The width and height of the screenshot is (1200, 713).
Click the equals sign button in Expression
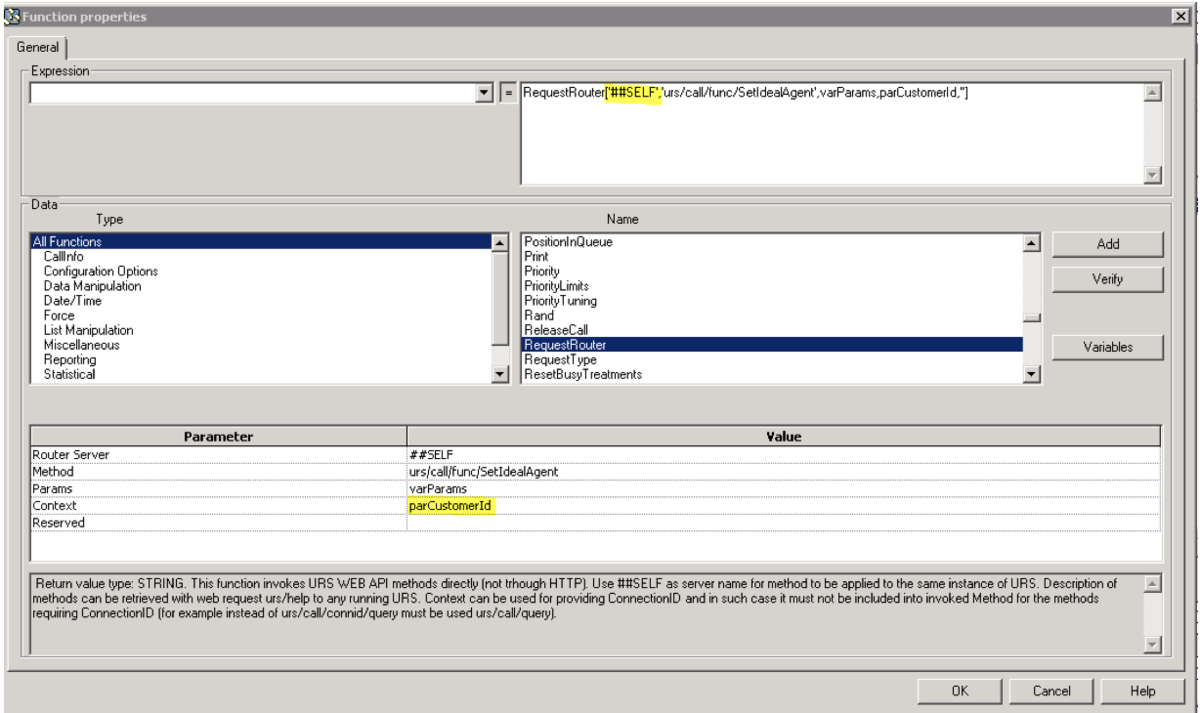(x=506, y=93)
